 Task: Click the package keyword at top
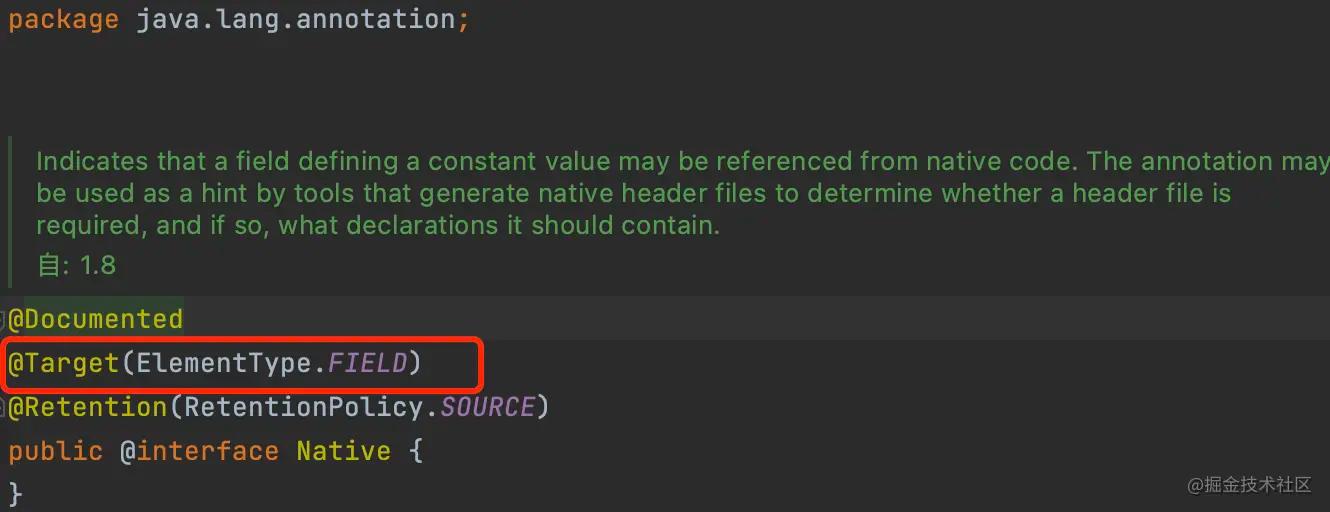click(x=64, y=19)
